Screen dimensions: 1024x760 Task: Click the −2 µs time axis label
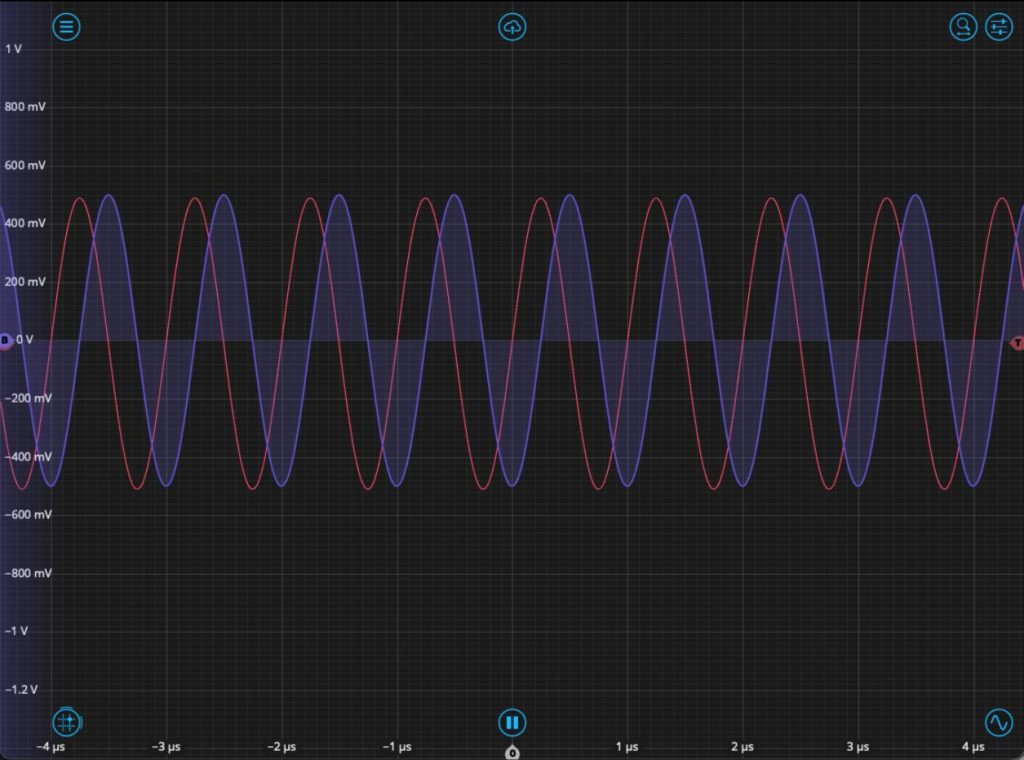pyautogui.click(x=281, y=747)
